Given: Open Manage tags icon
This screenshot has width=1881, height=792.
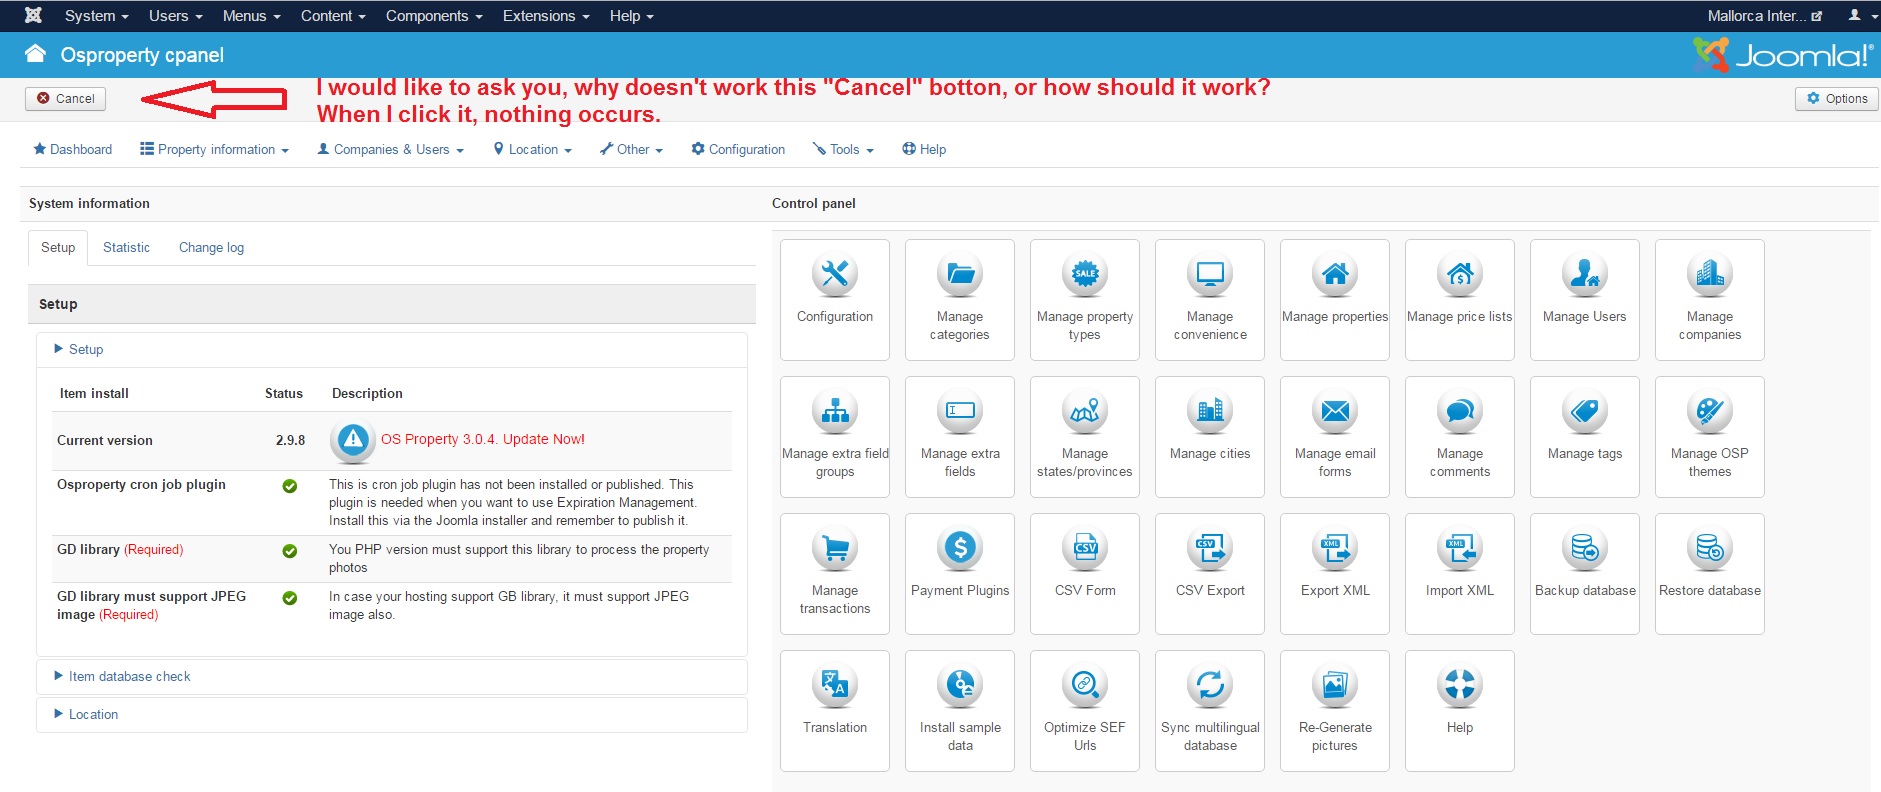Looking at the screenshot, I should (1585, 436).
